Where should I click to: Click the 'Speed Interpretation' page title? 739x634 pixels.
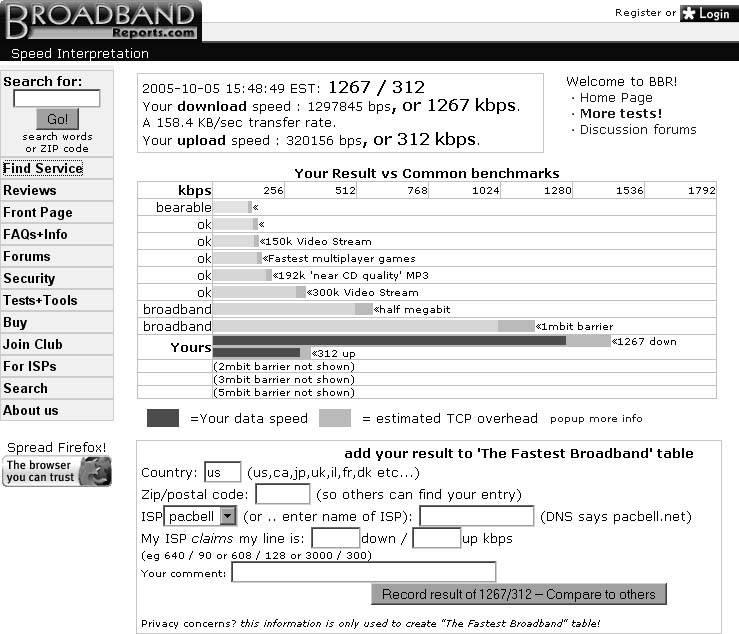80,53
